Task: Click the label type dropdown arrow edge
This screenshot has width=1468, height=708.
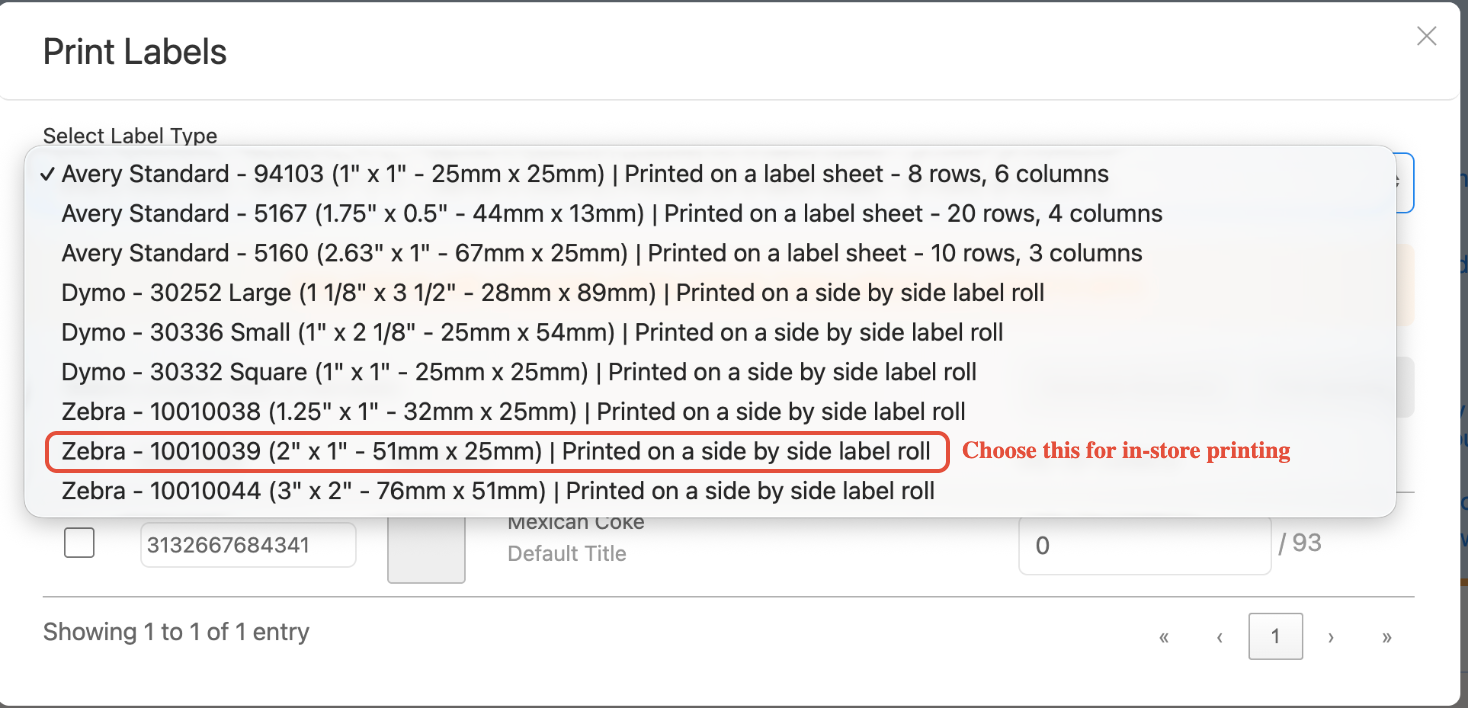Action: coord(1404,182)
